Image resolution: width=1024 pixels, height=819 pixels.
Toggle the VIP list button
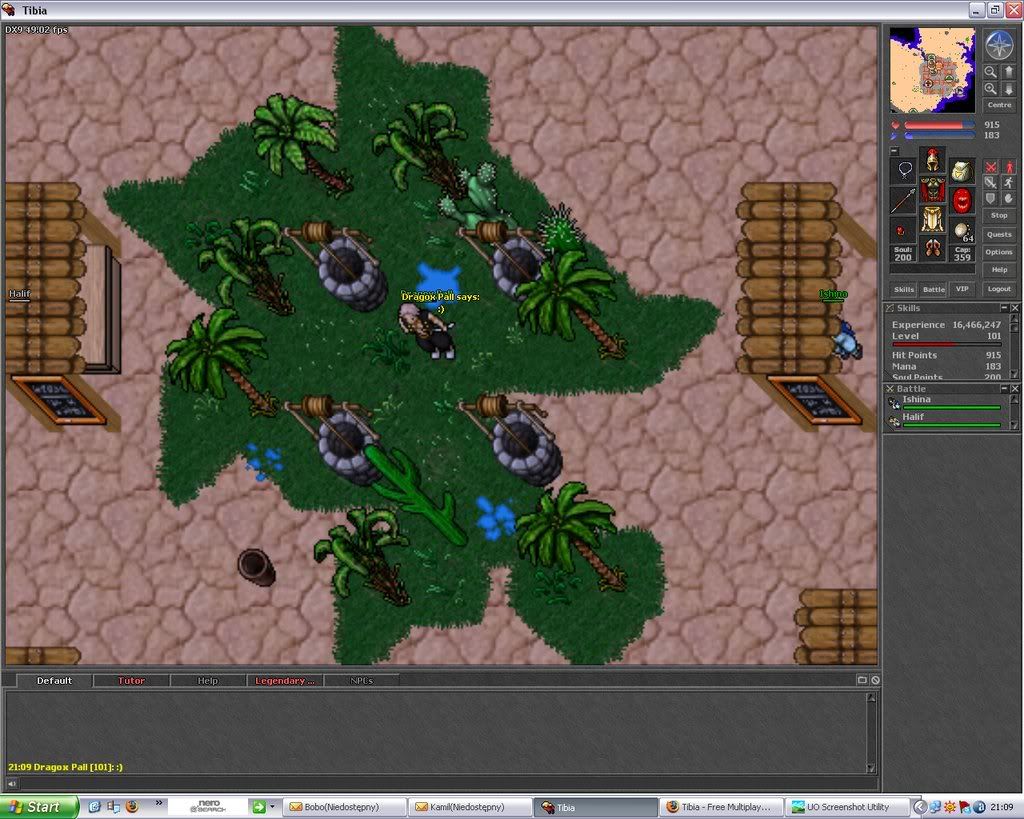[x=962, y=289]
